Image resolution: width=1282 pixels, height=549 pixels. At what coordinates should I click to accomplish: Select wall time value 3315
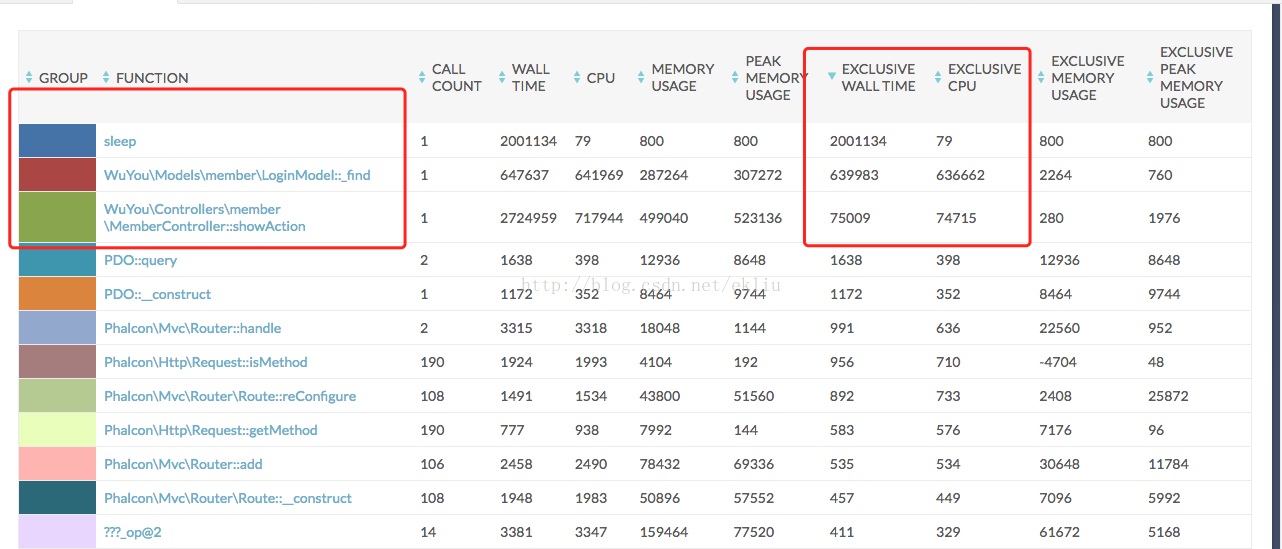516,328
